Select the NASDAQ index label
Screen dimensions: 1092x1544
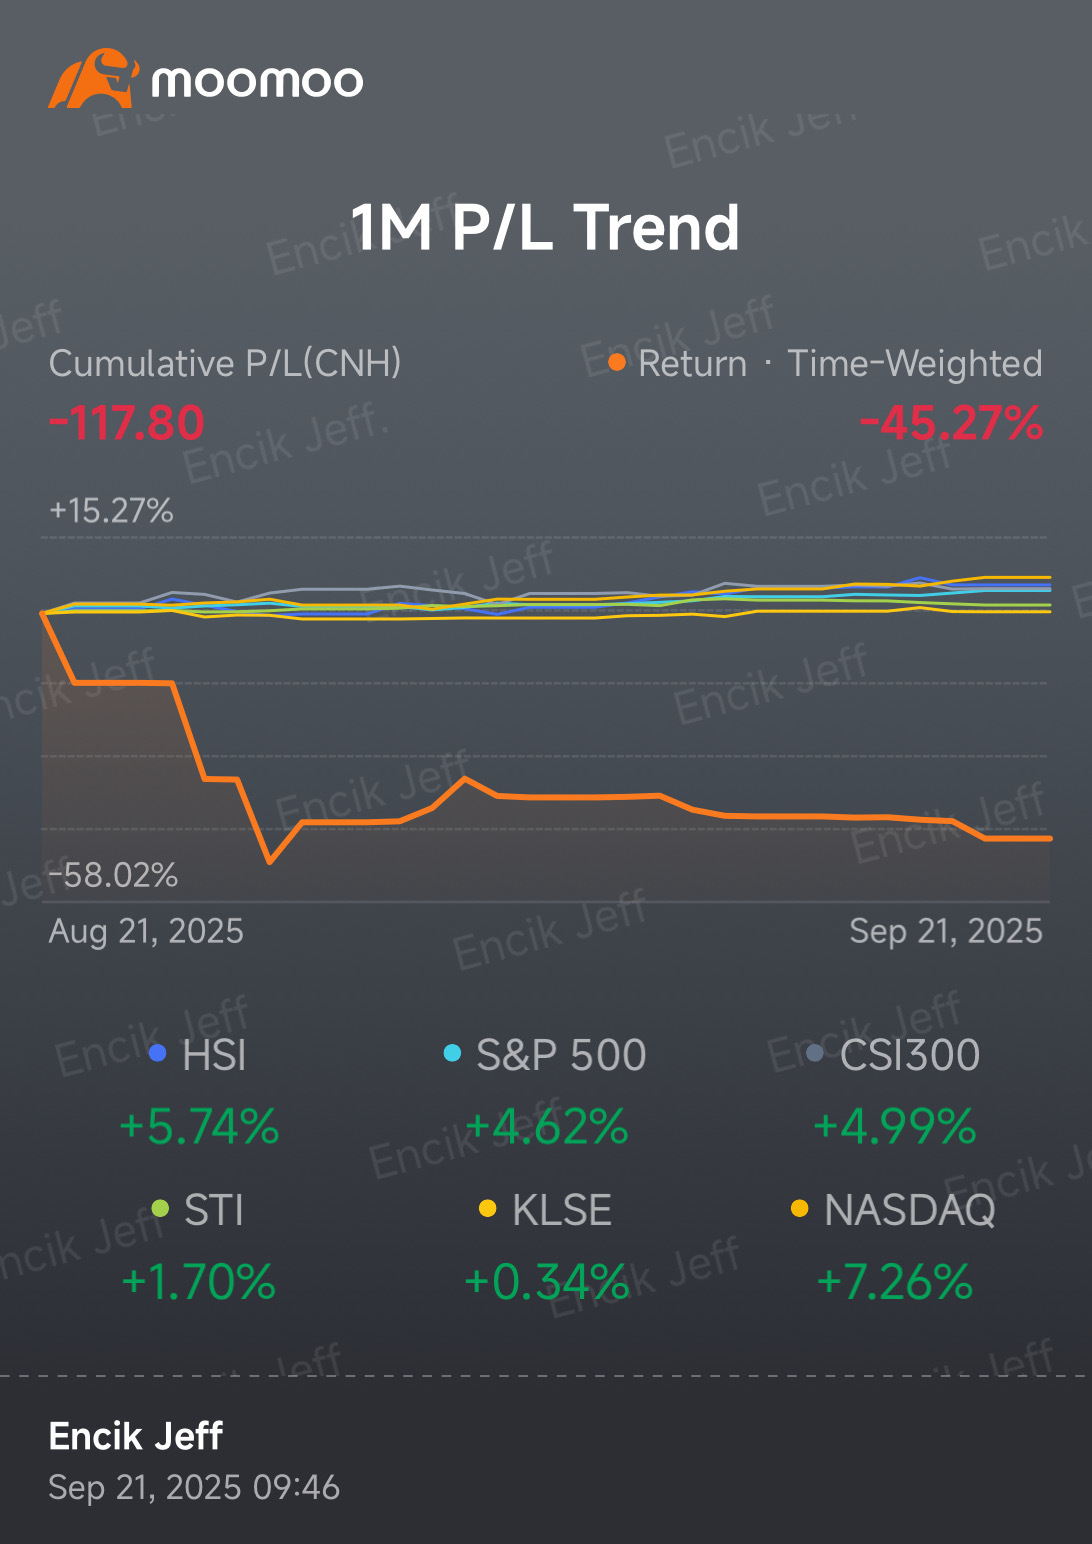coord(909,1210)
